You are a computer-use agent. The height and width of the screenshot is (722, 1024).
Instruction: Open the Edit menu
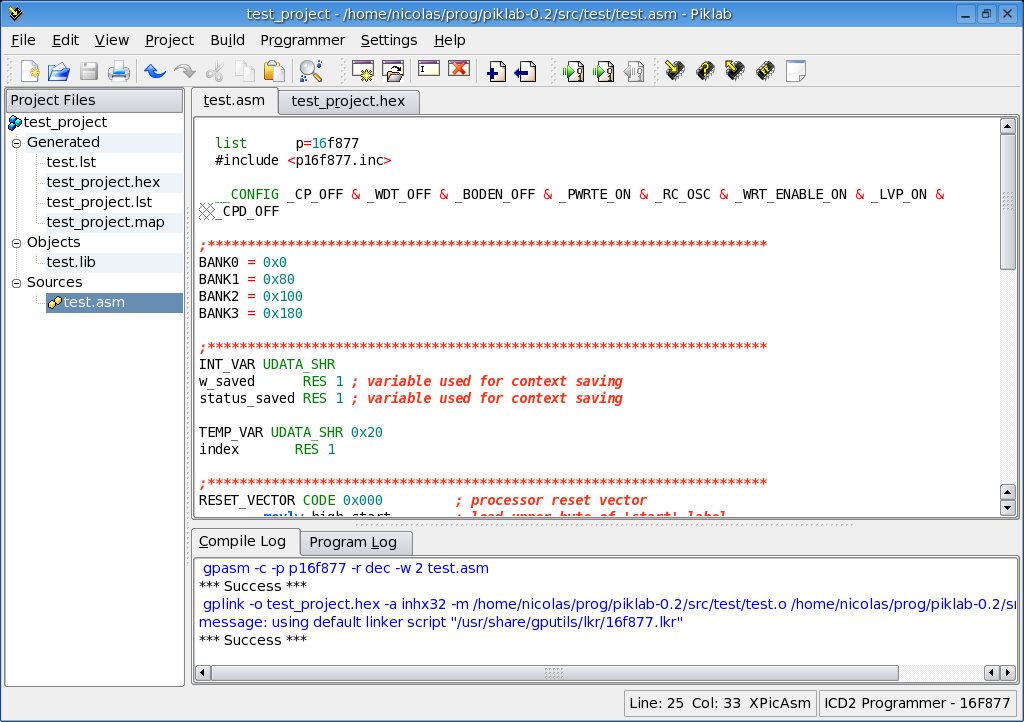click(65, 40)
